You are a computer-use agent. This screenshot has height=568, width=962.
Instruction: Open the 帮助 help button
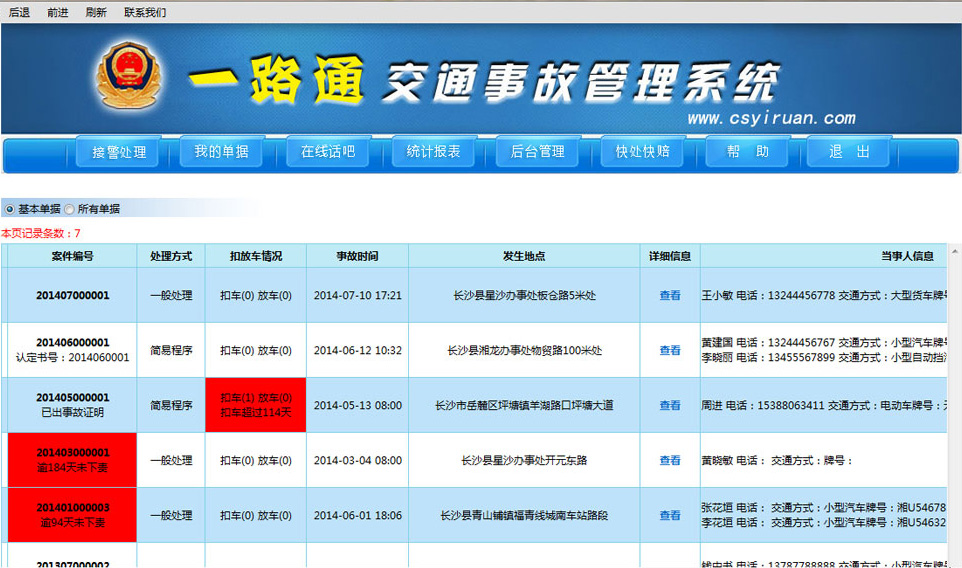[x=747, y=152]
